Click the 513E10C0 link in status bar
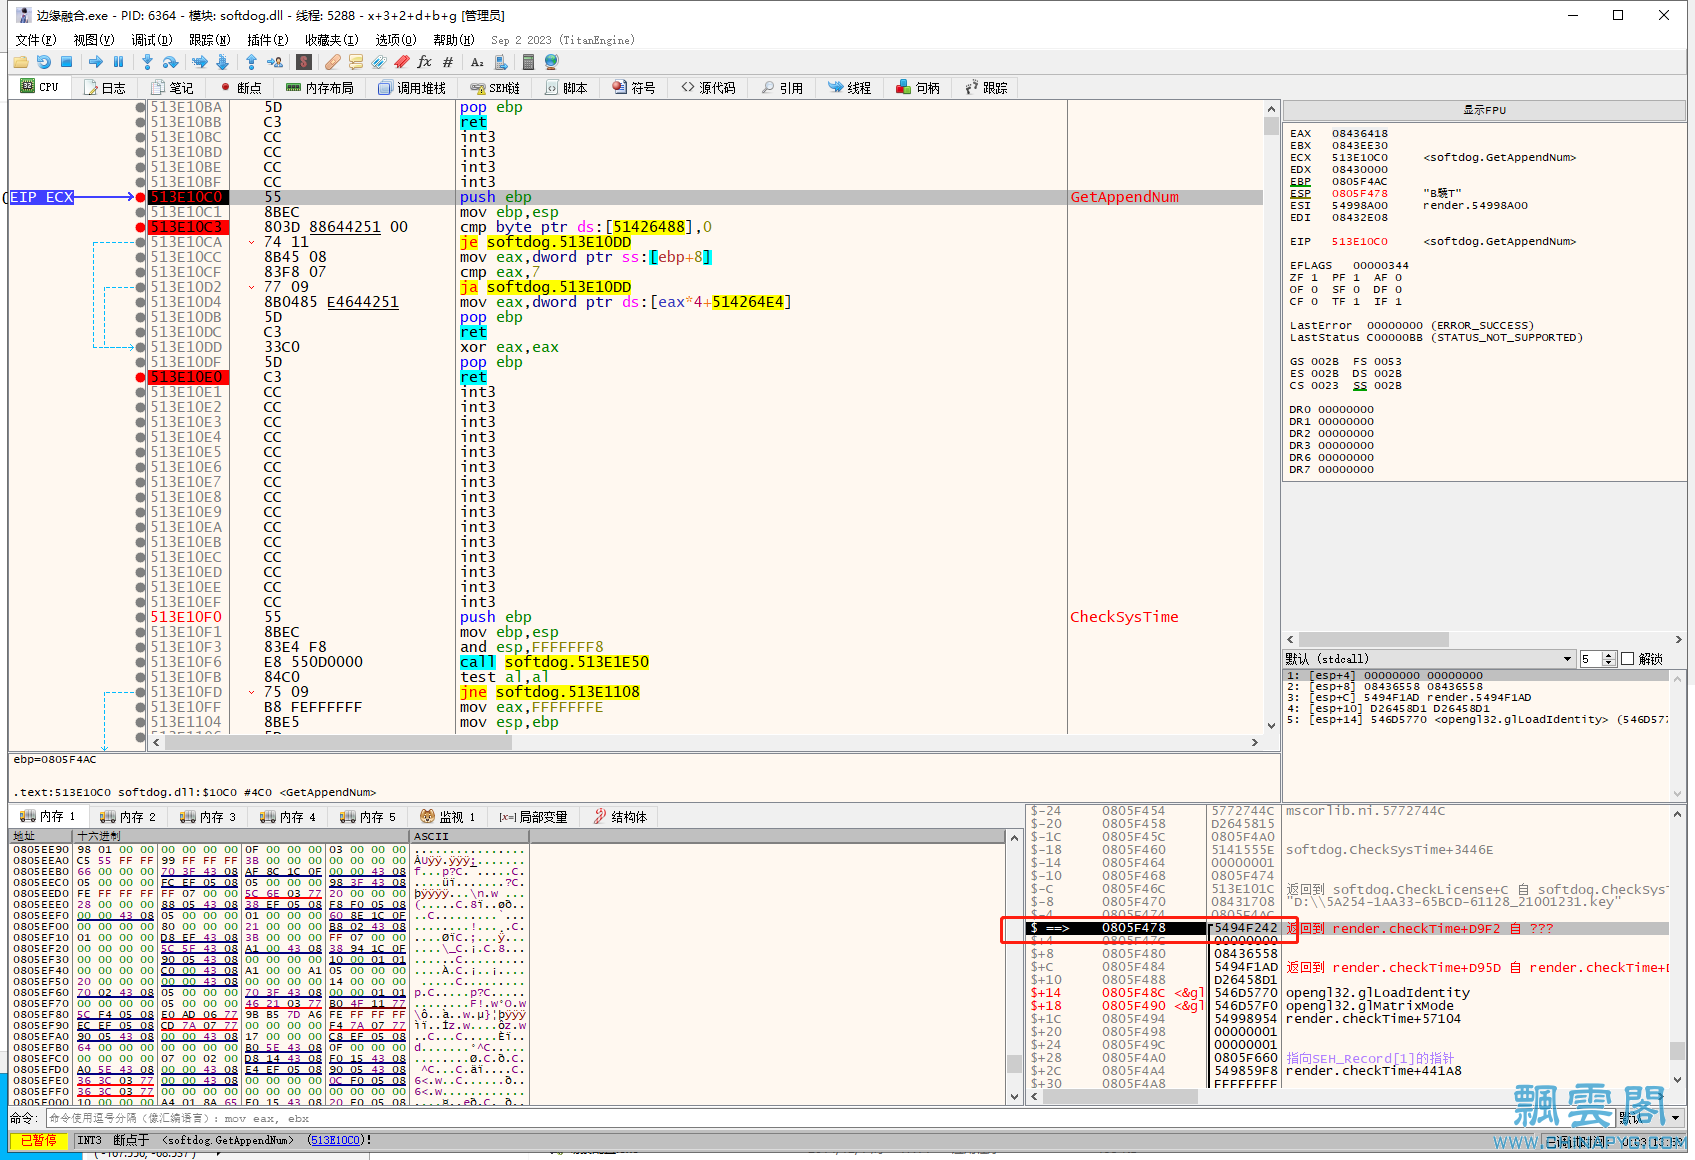Viewport: 1695px width, 1160px height. coord(335,1140)
